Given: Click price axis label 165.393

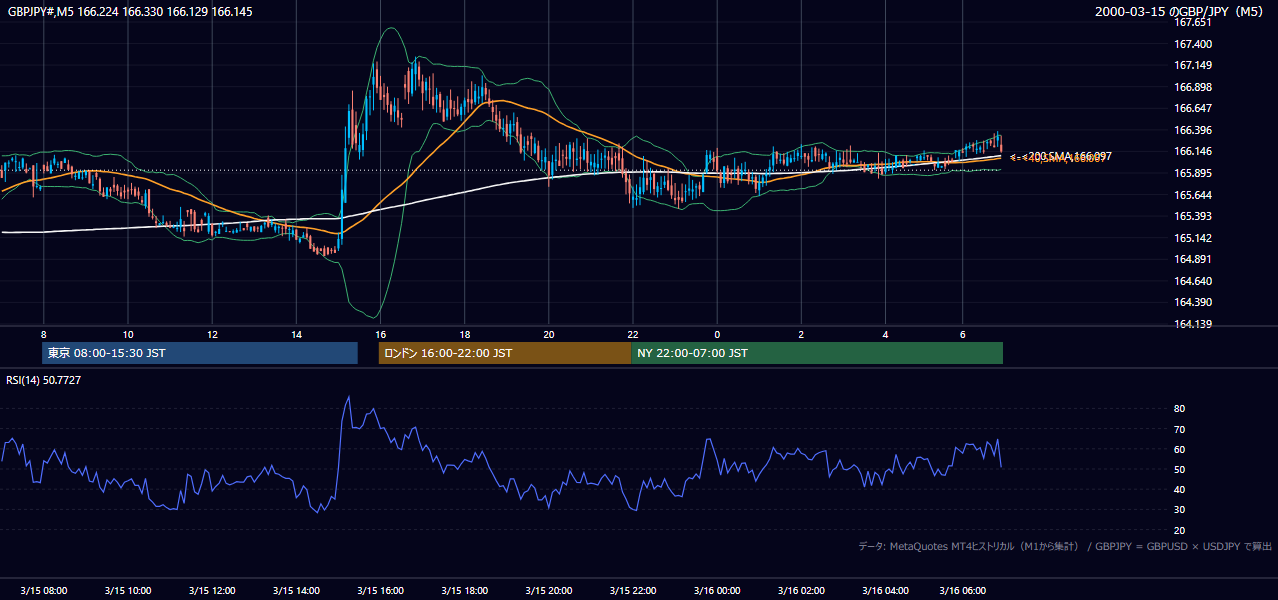Looking at the screenshot, I should [x=1193, y=216].
